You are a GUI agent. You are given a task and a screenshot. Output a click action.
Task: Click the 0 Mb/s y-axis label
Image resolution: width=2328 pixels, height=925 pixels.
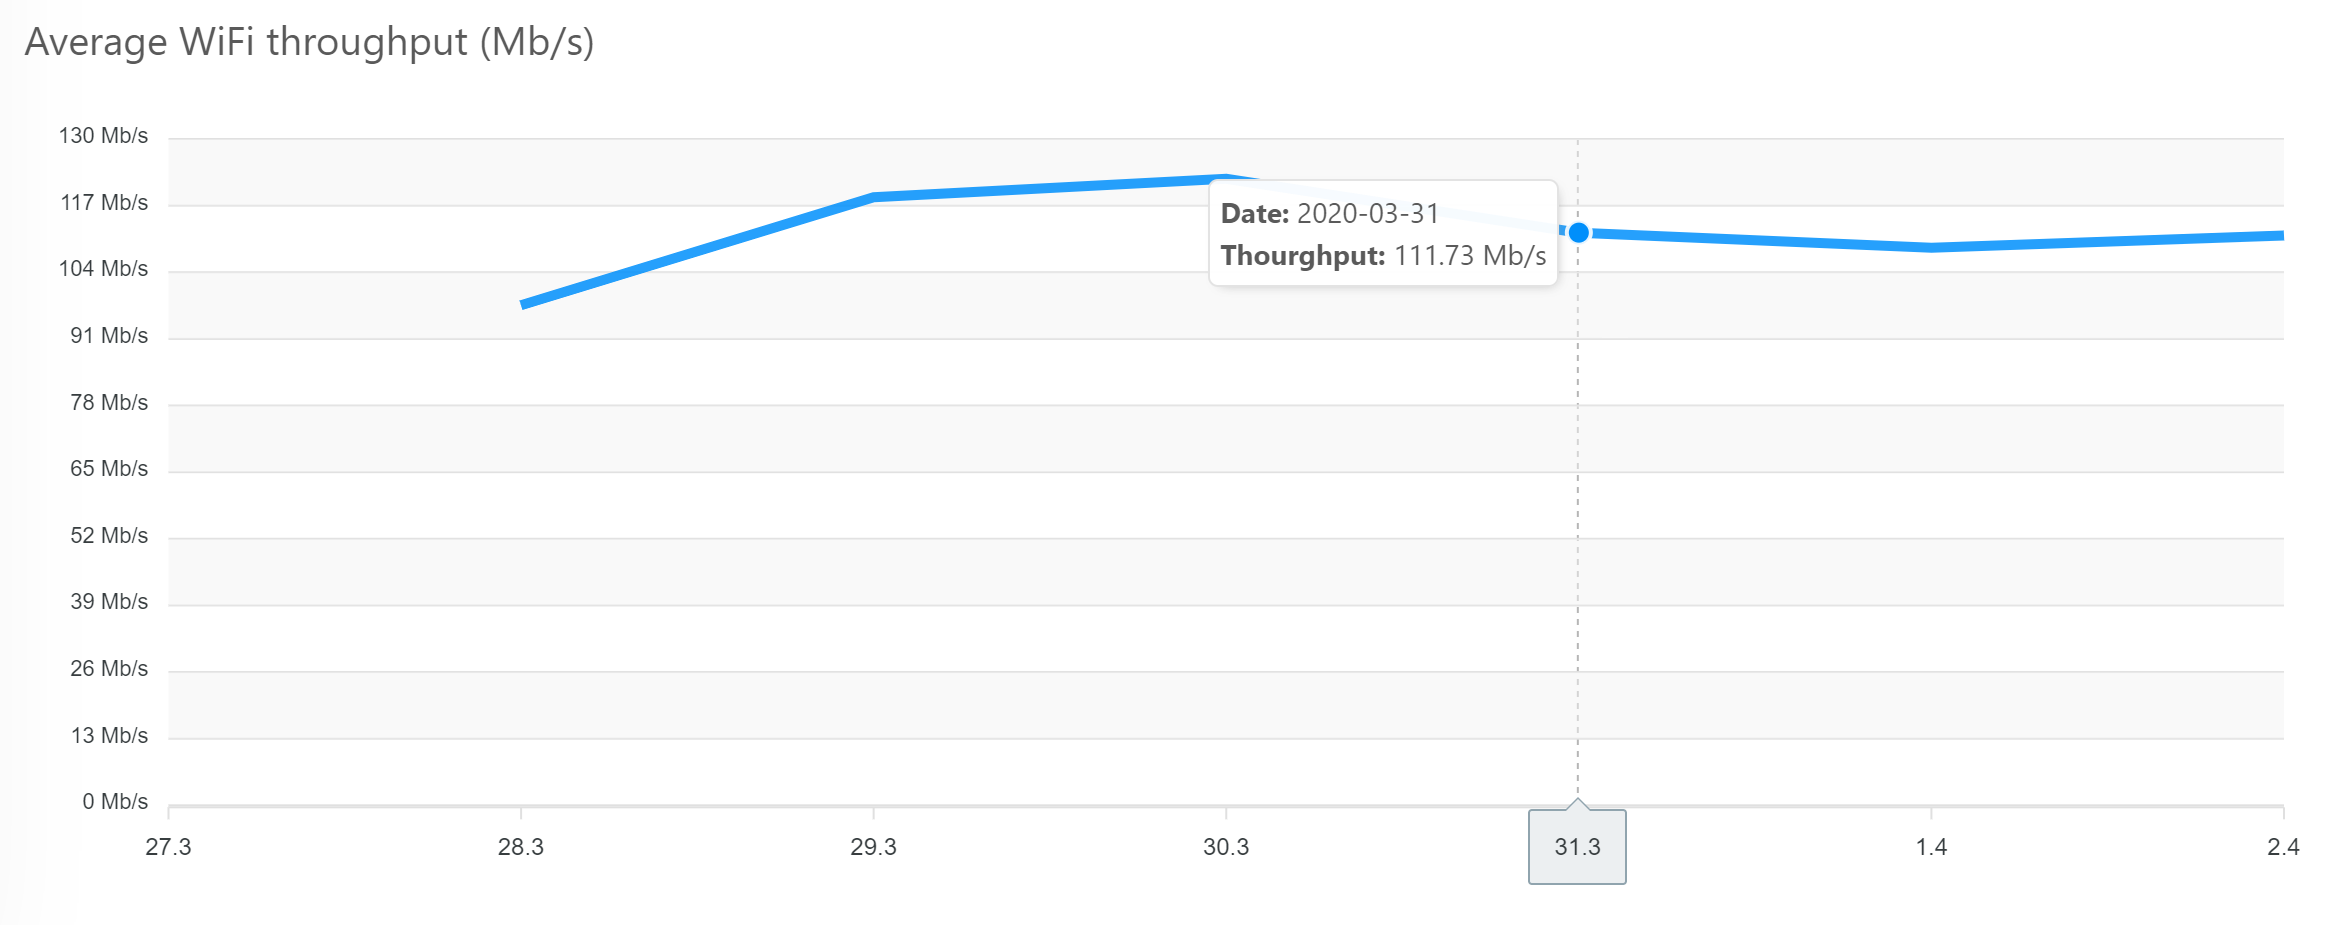pos(115,802)
